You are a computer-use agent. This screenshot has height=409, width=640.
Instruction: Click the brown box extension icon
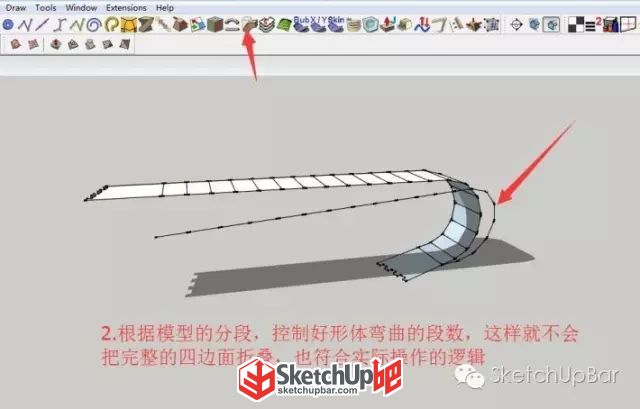(x=180, y=25)
